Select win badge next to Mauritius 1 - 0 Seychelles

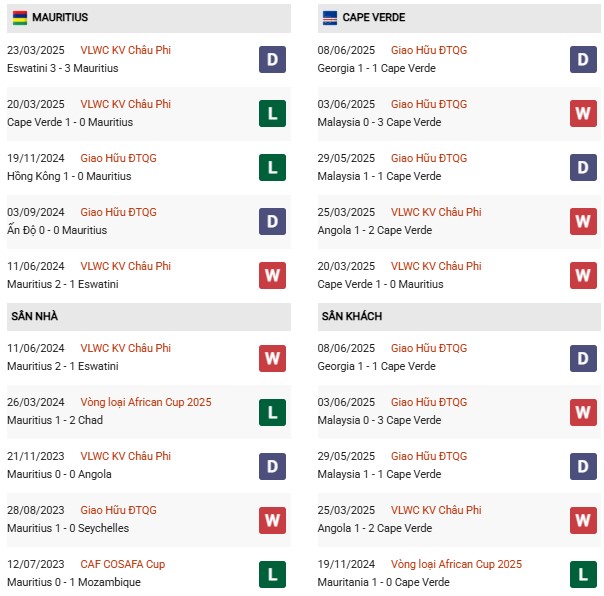272,519
